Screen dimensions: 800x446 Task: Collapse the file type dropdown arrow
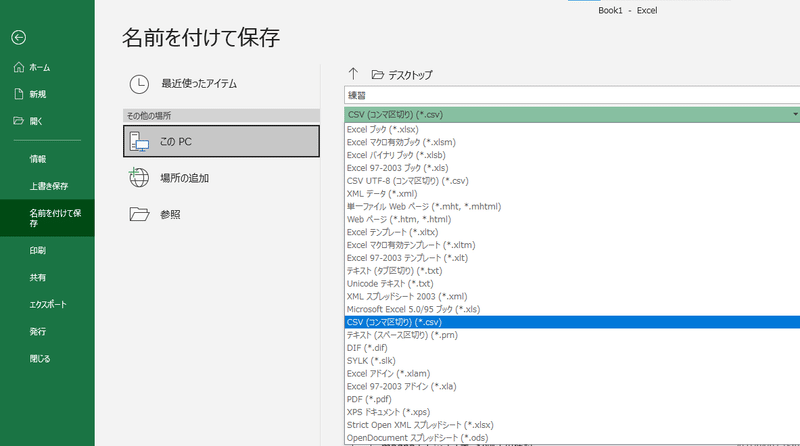[x=795, y=114]
